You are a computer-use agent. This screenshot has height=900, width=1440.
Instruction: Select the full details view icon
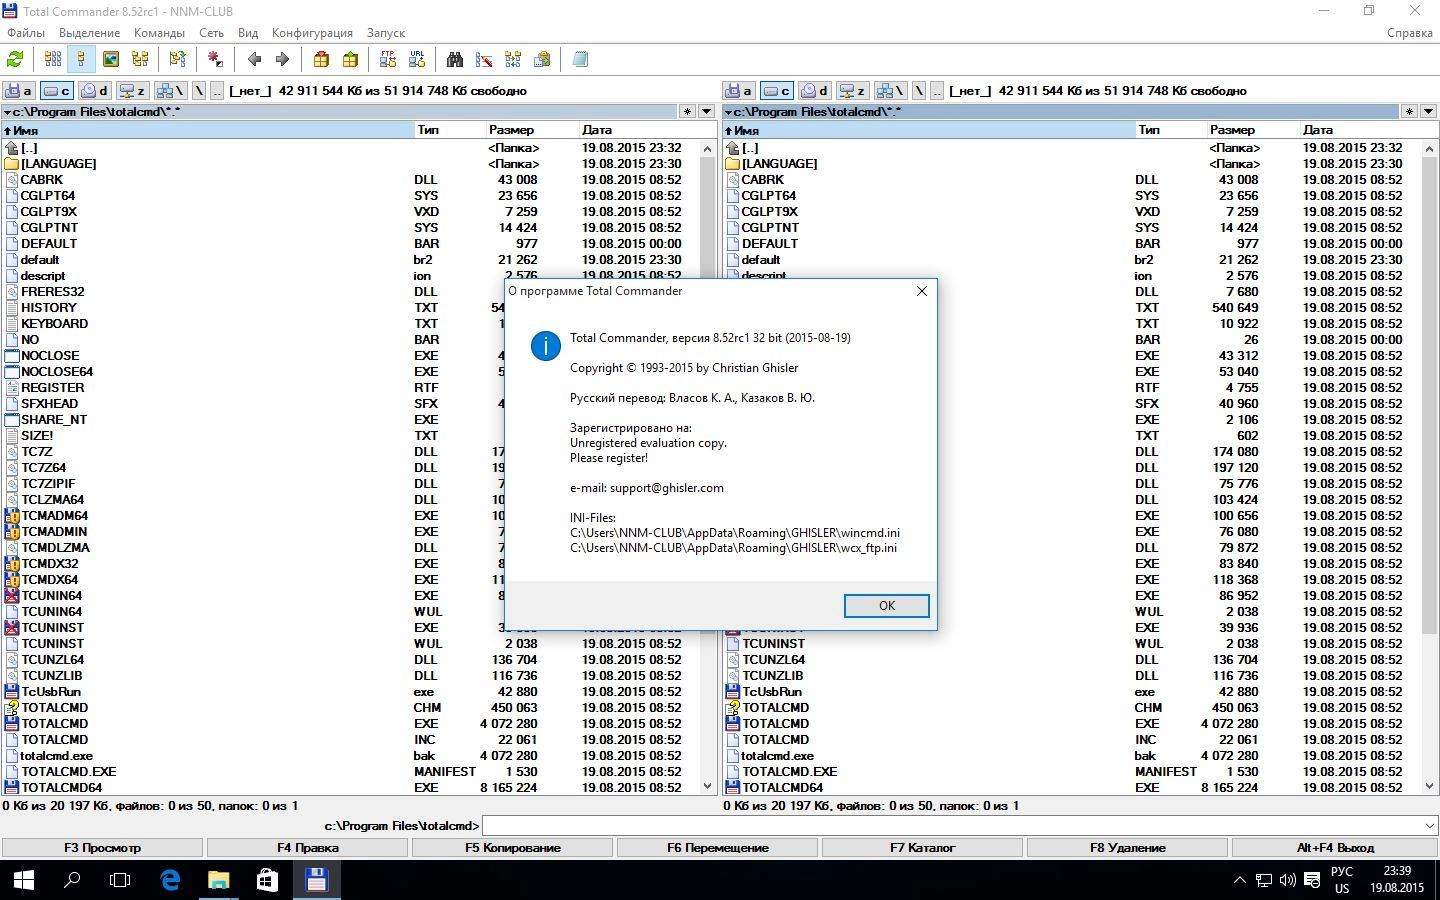click(x=82, y=59)
